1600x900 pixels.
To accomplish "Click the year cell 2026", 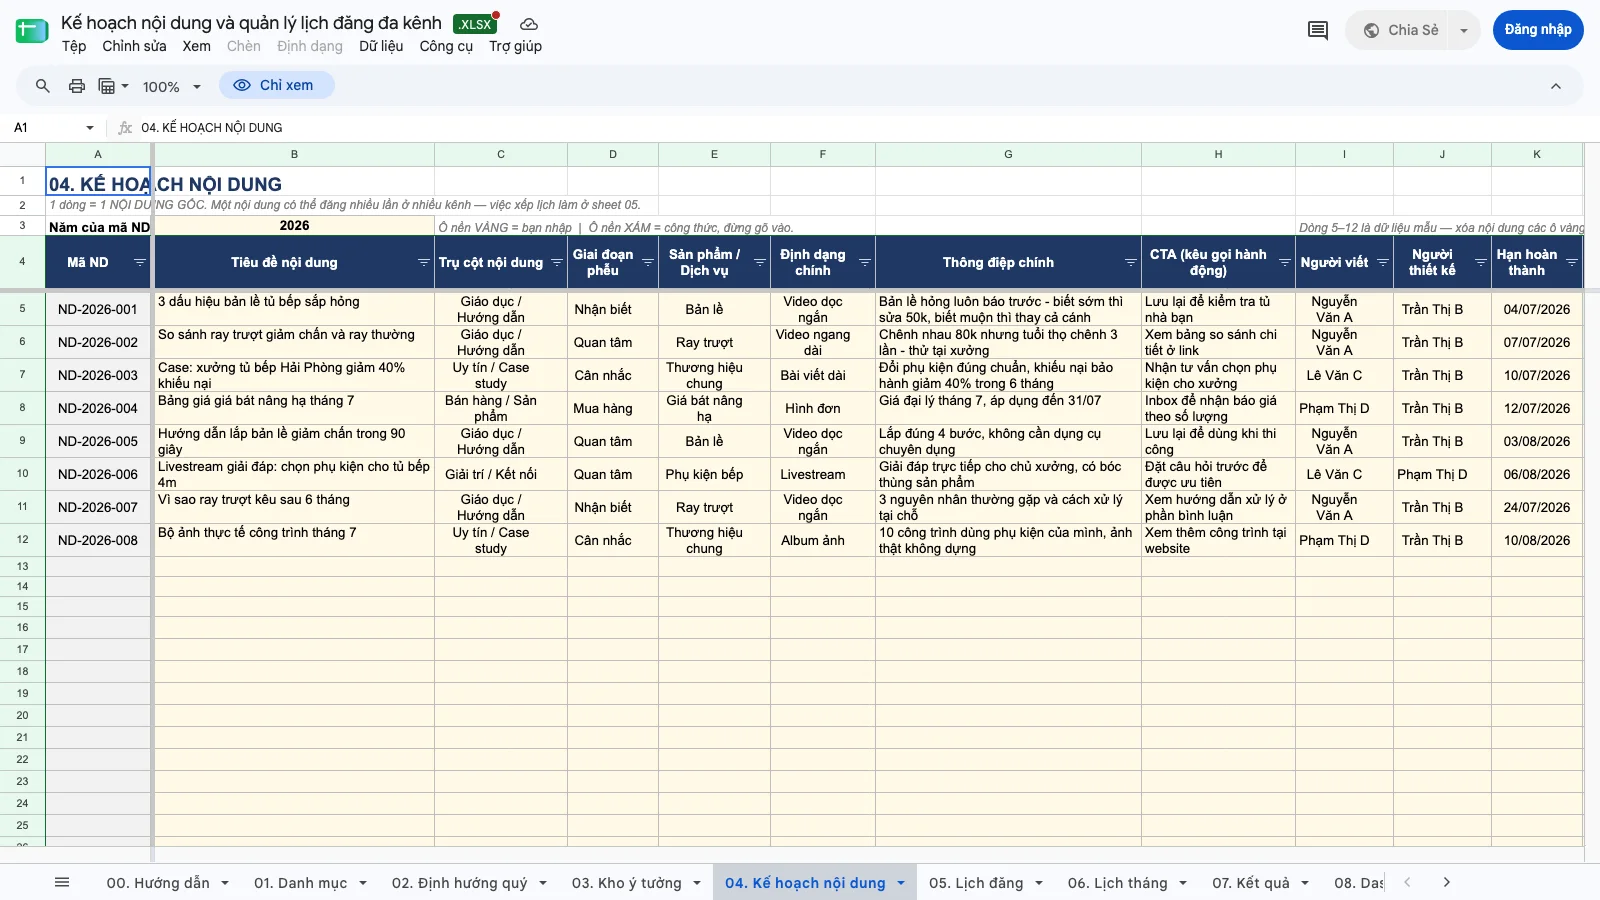I will pyautogui.click(x=294, y=226).
